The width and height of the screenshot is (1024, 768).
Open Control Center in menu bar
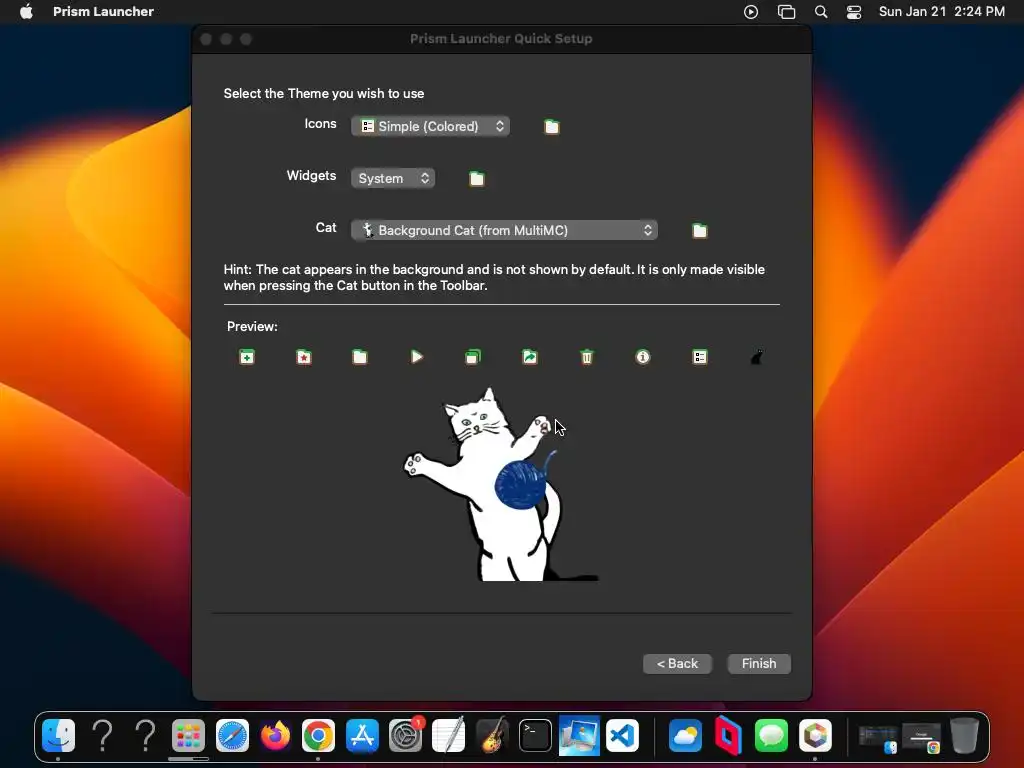click(x=854, y=12)
